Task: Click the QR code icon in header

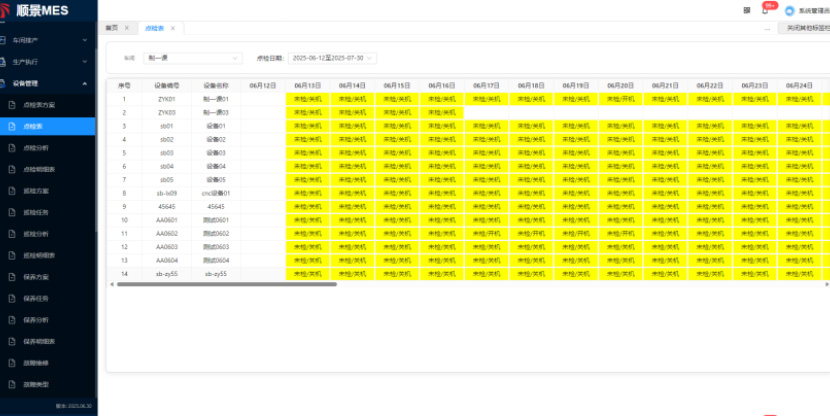Action: tap(747, 10)
